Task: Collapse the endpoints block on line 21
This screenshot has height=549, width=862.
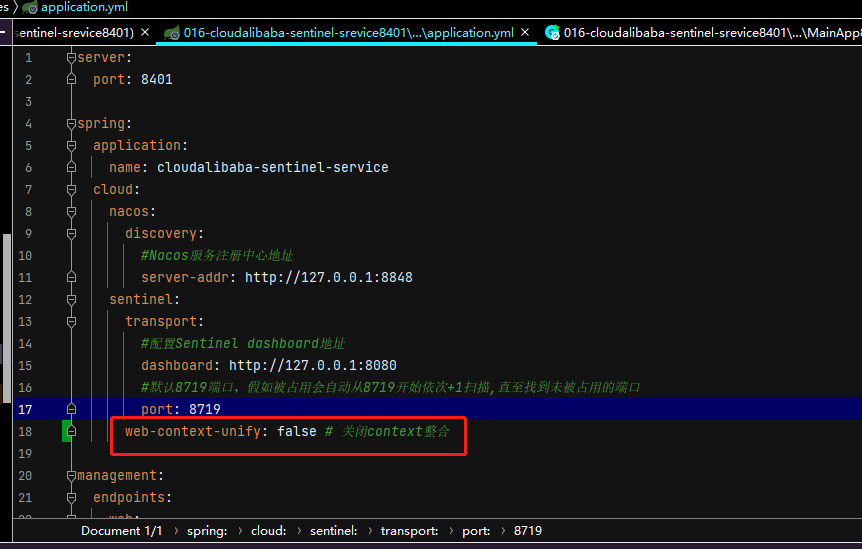Action: coord(71,497)
